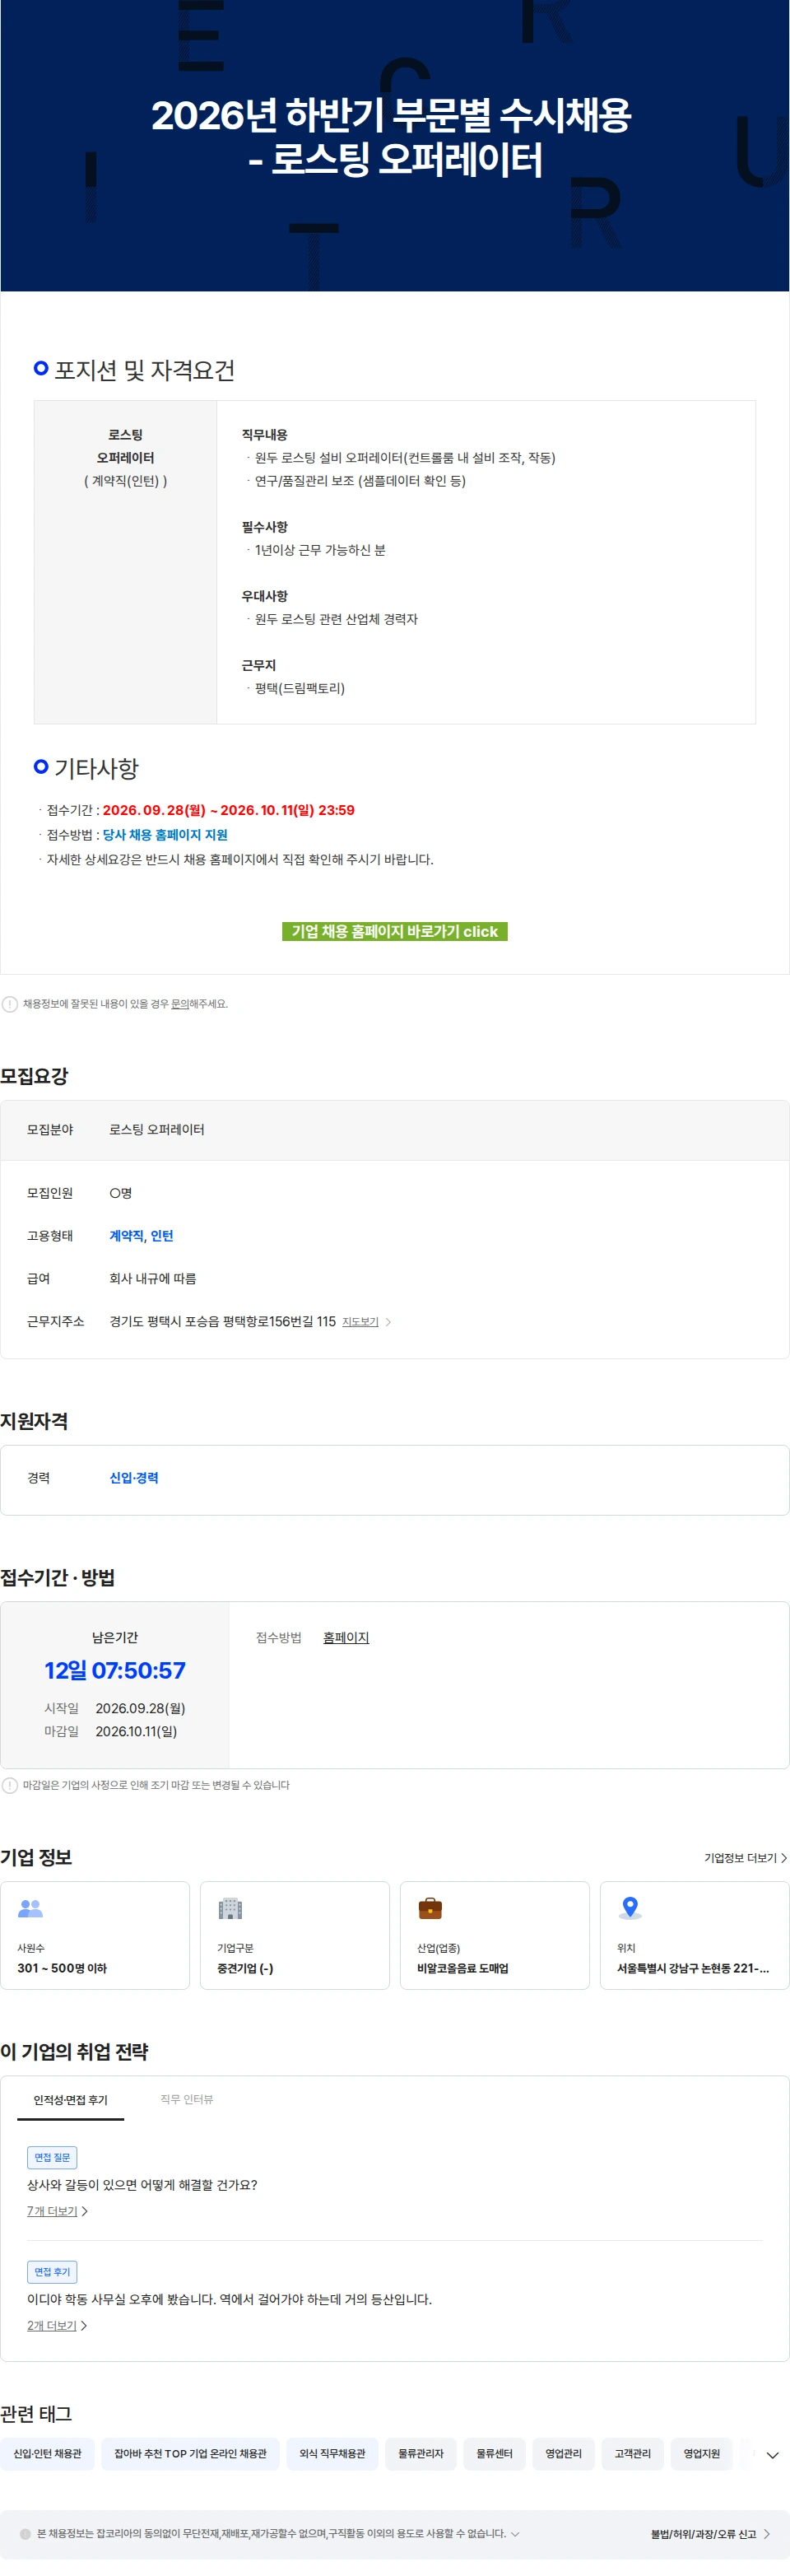Open the 문의 link in the notice

tap(180, 1003)
